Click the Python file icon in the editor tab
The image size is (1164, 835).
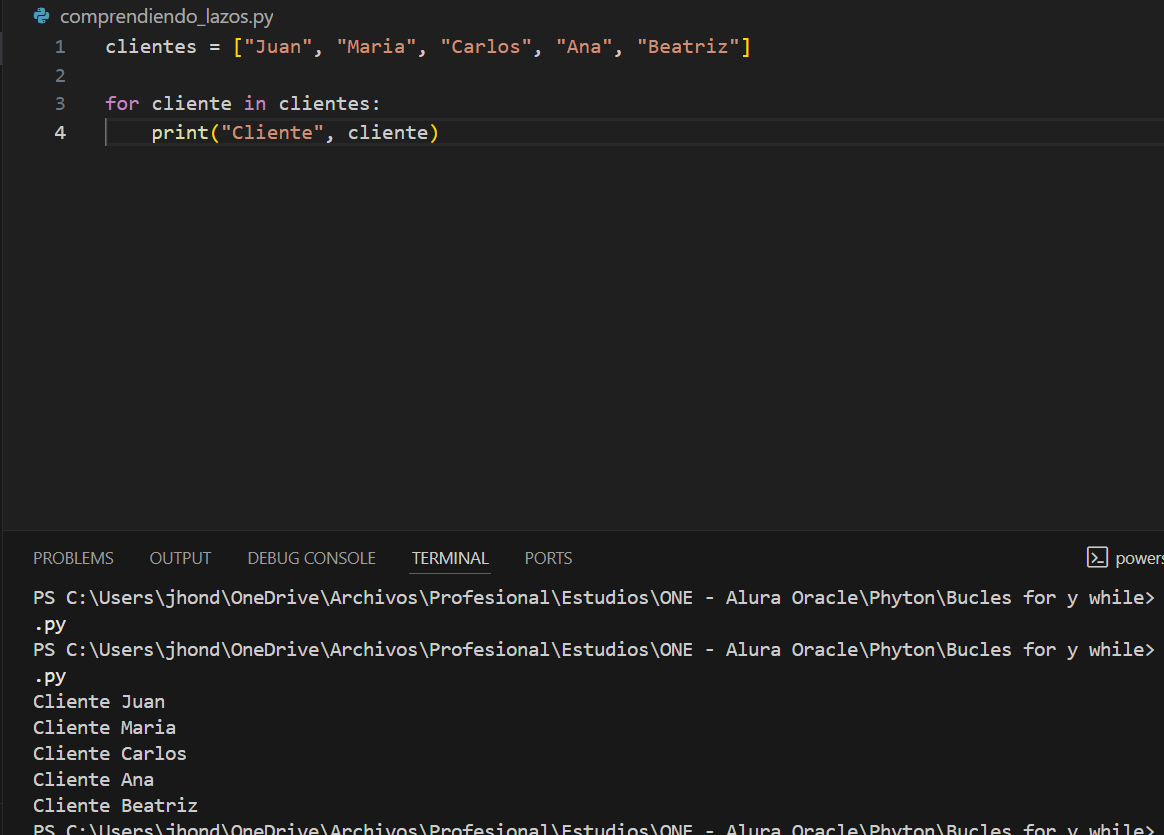[42, 16]
